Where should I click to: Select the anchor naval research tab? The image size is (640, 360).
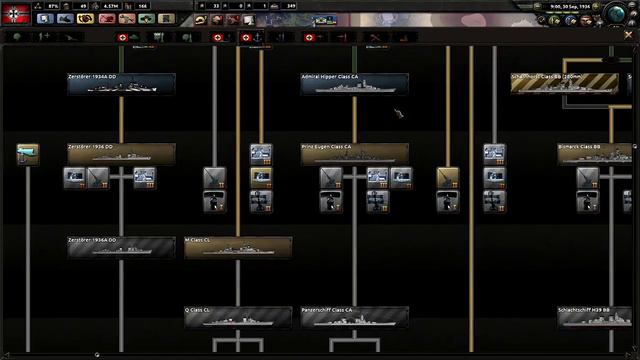click(251, 38)
